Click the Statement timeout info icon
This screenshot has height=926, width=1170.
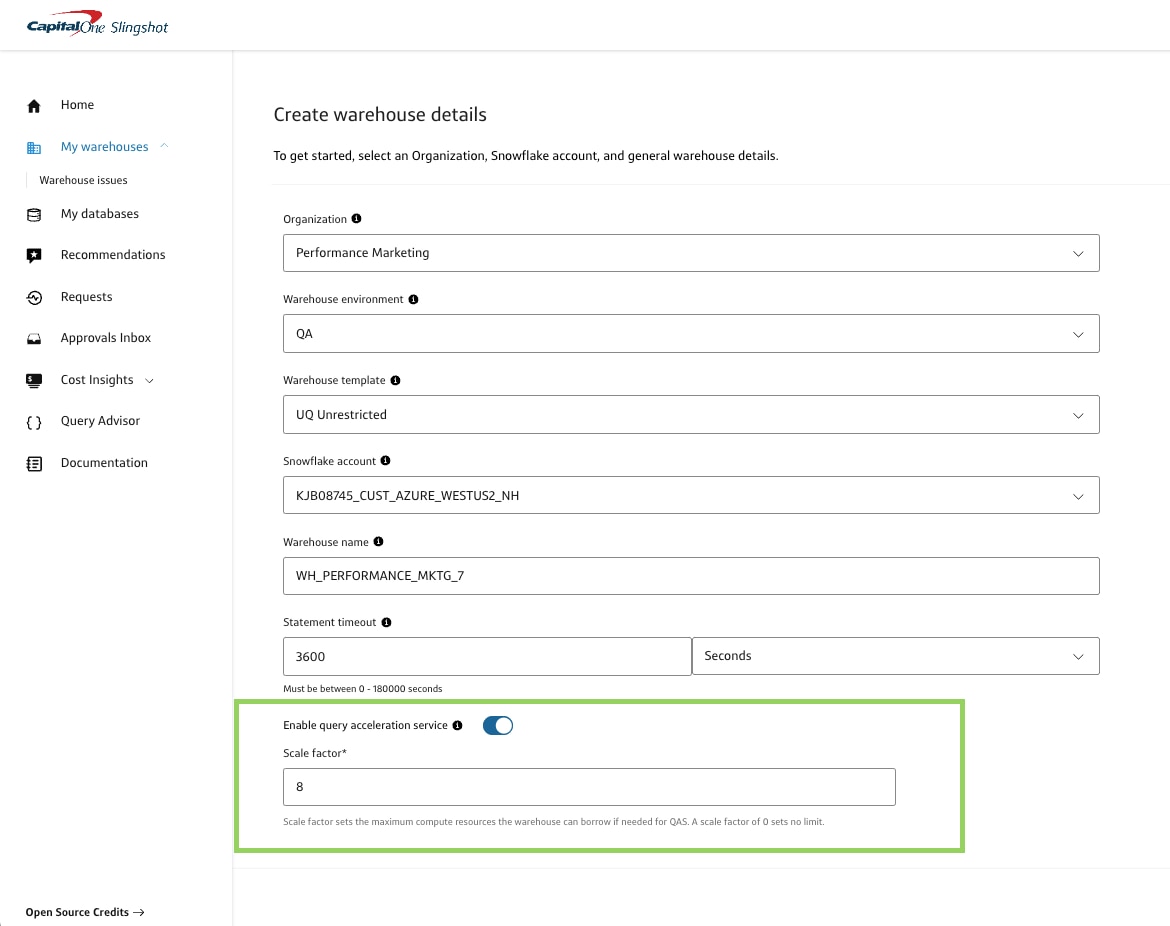click(388, 621)
